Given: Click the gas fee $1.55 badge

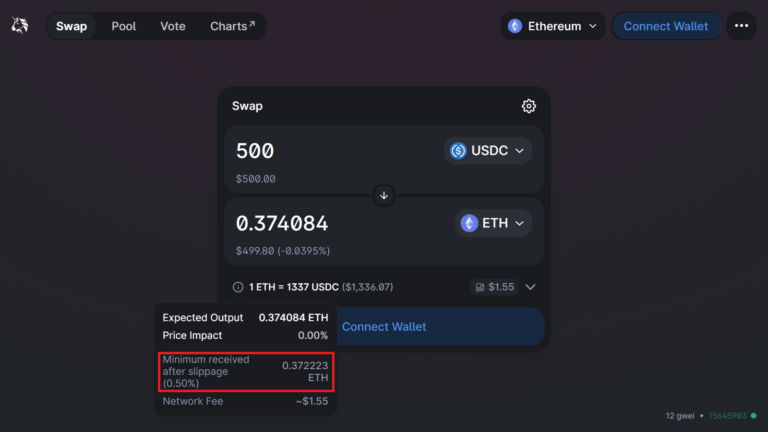Looking at the screenshot, I should click(494, 287).
